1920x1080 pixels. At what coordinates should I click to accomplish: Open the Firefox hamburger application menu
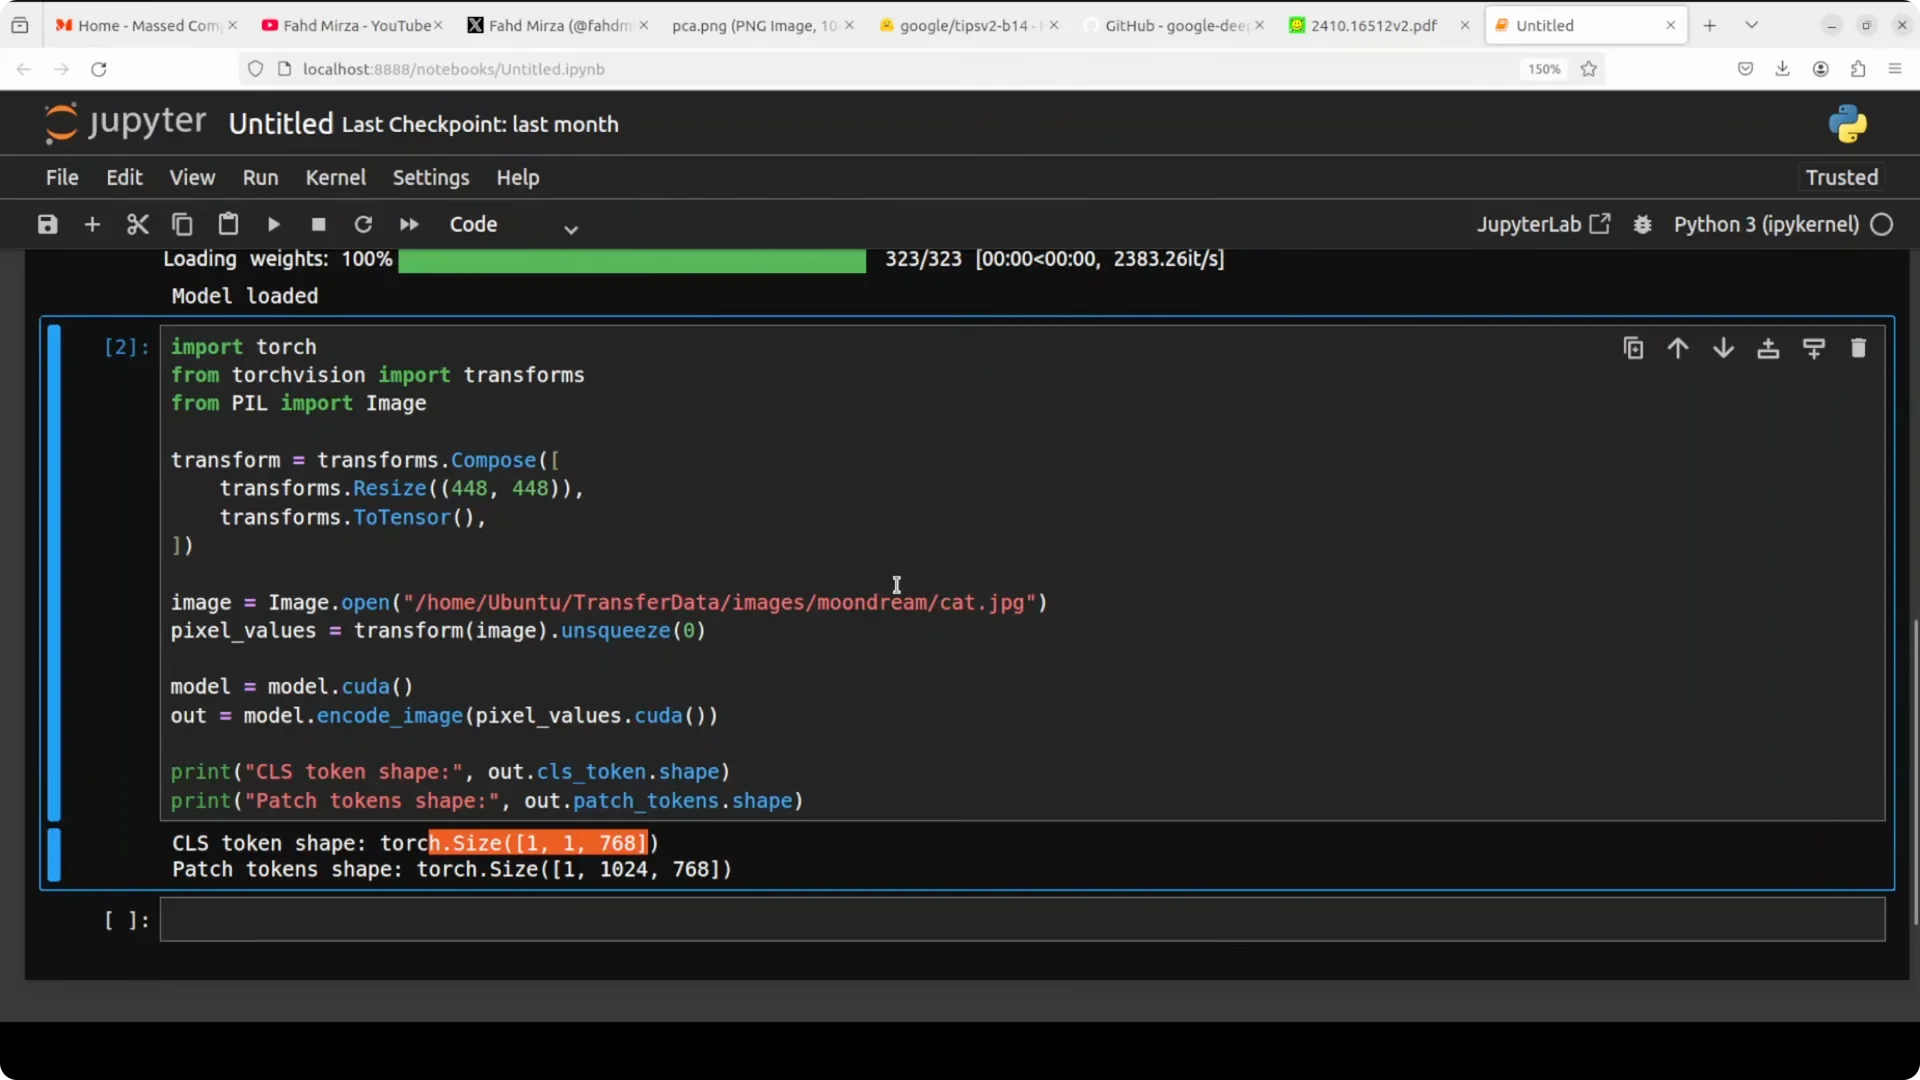point(1895,69)
